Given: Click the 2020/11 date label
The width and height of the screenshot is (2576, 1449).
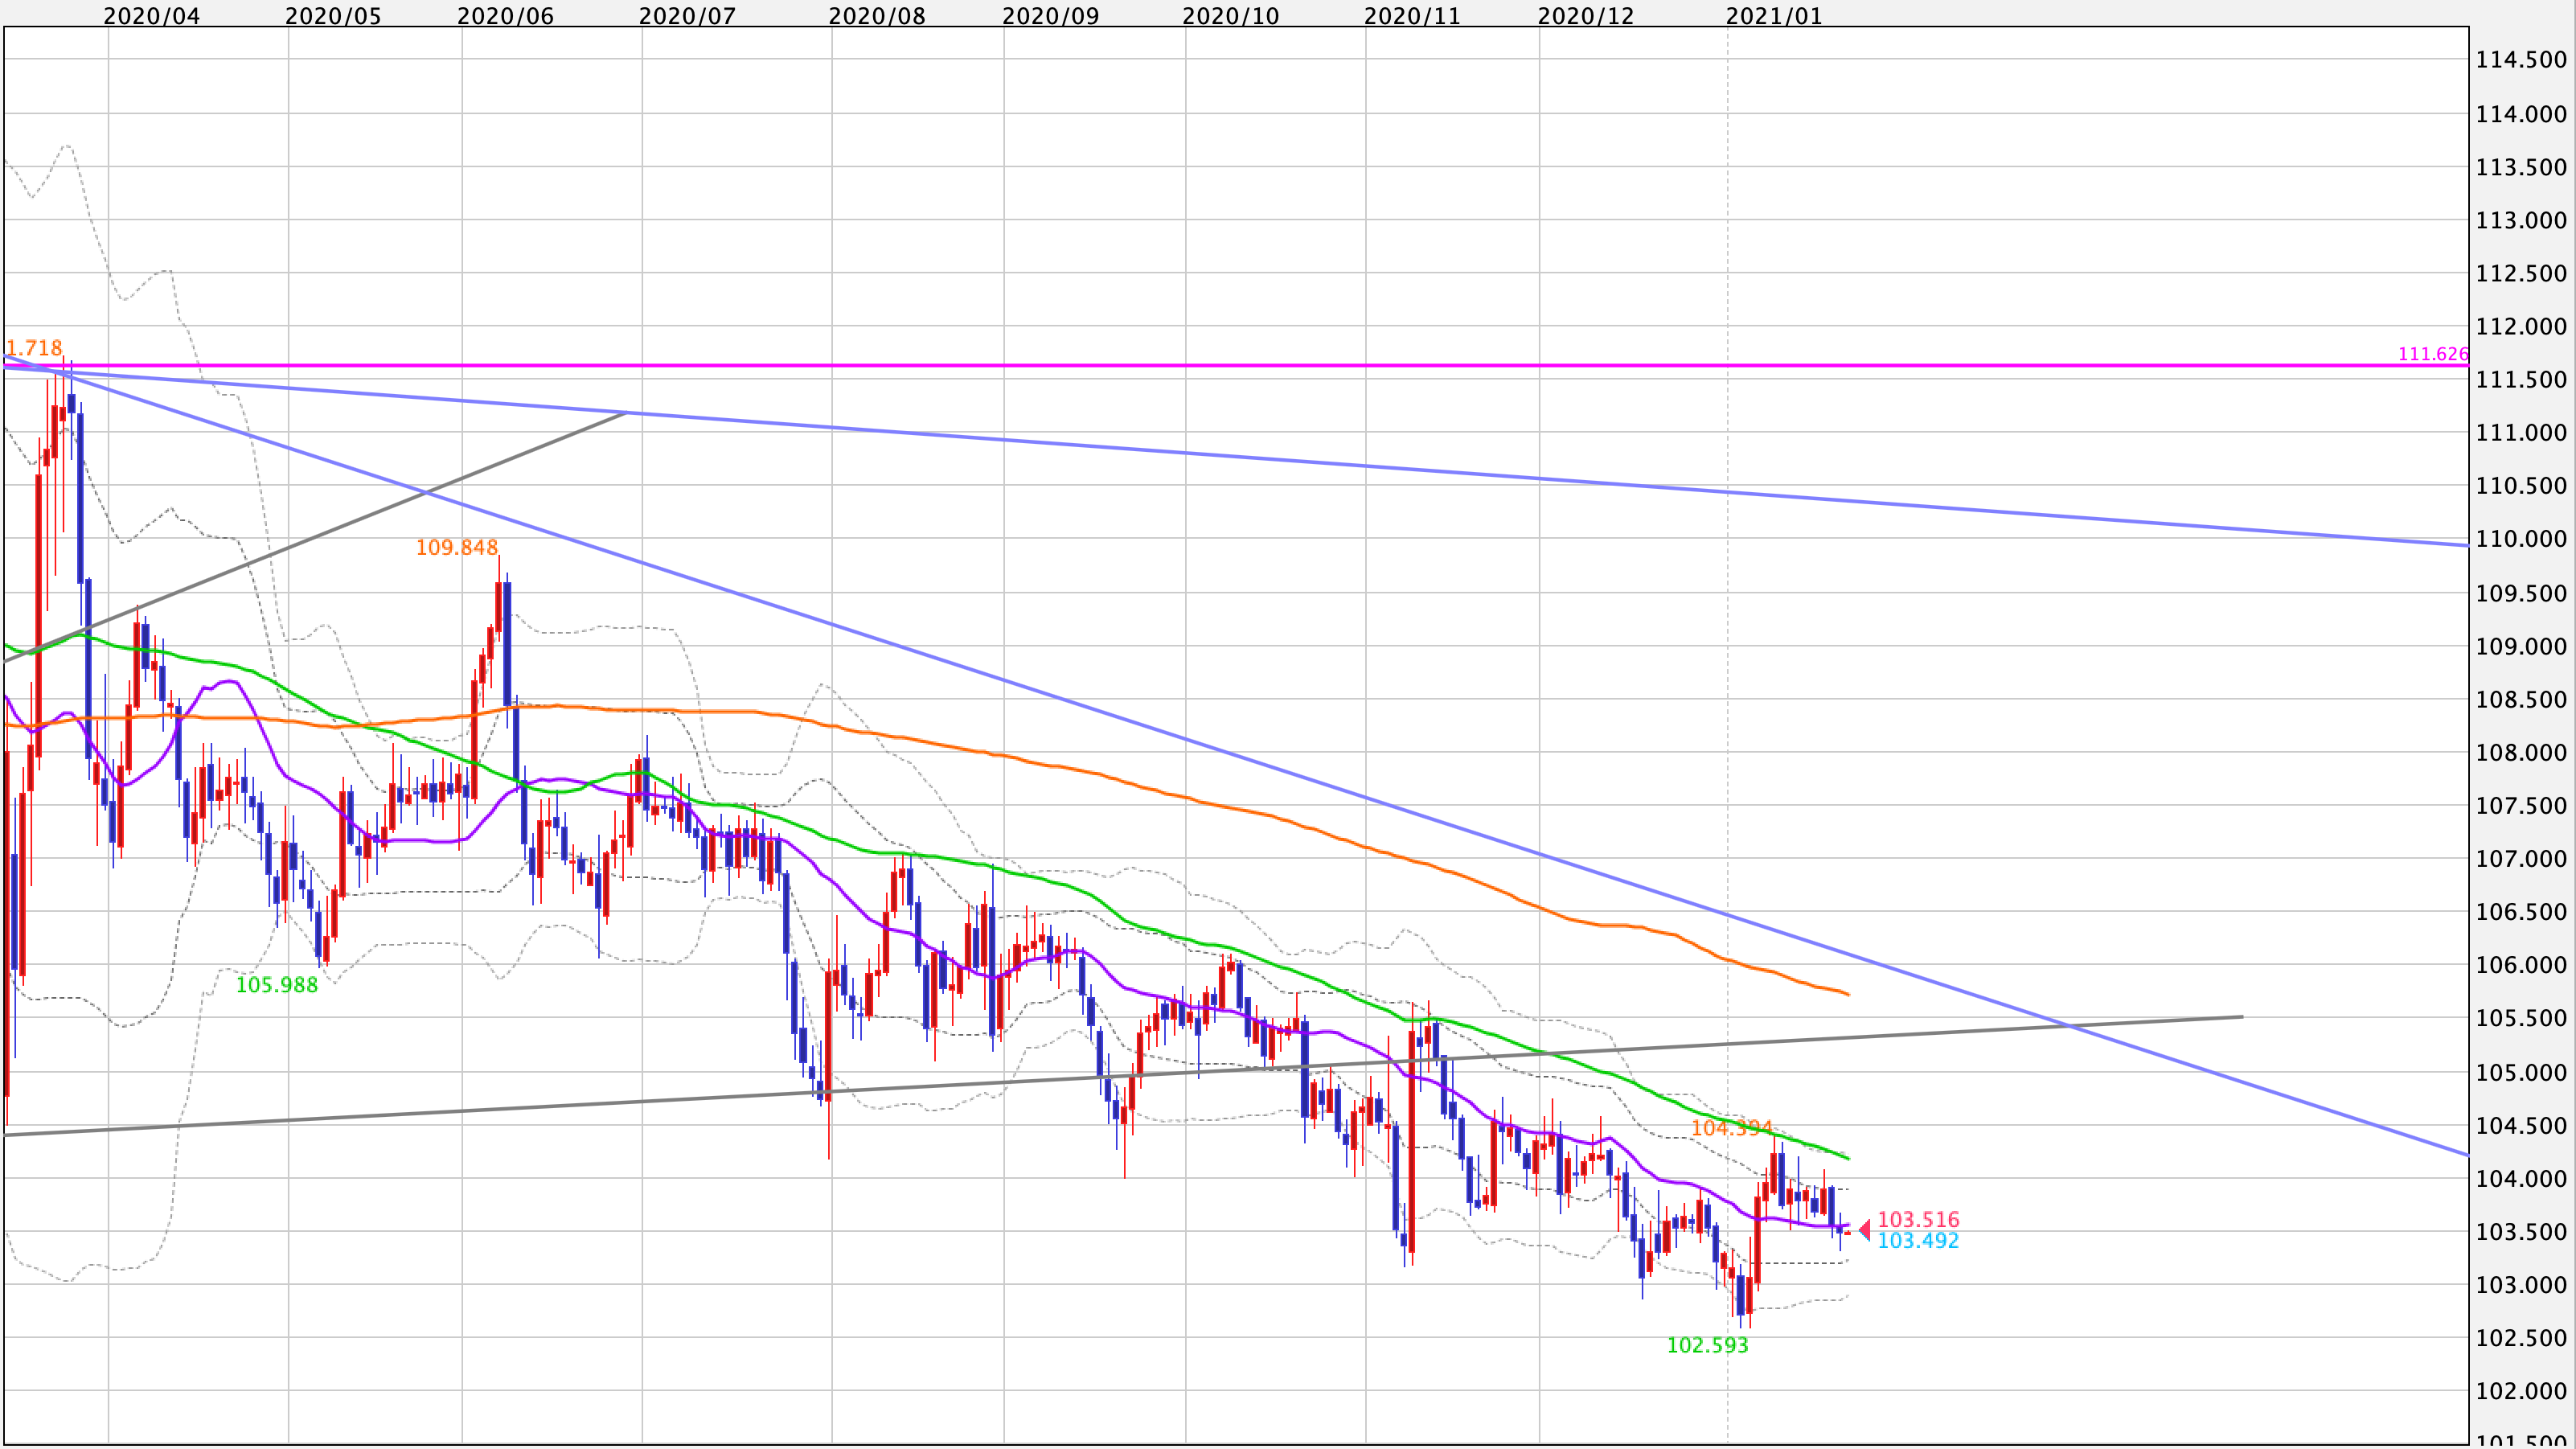Looking at the screenshot, I should [x=1412, y=16].
